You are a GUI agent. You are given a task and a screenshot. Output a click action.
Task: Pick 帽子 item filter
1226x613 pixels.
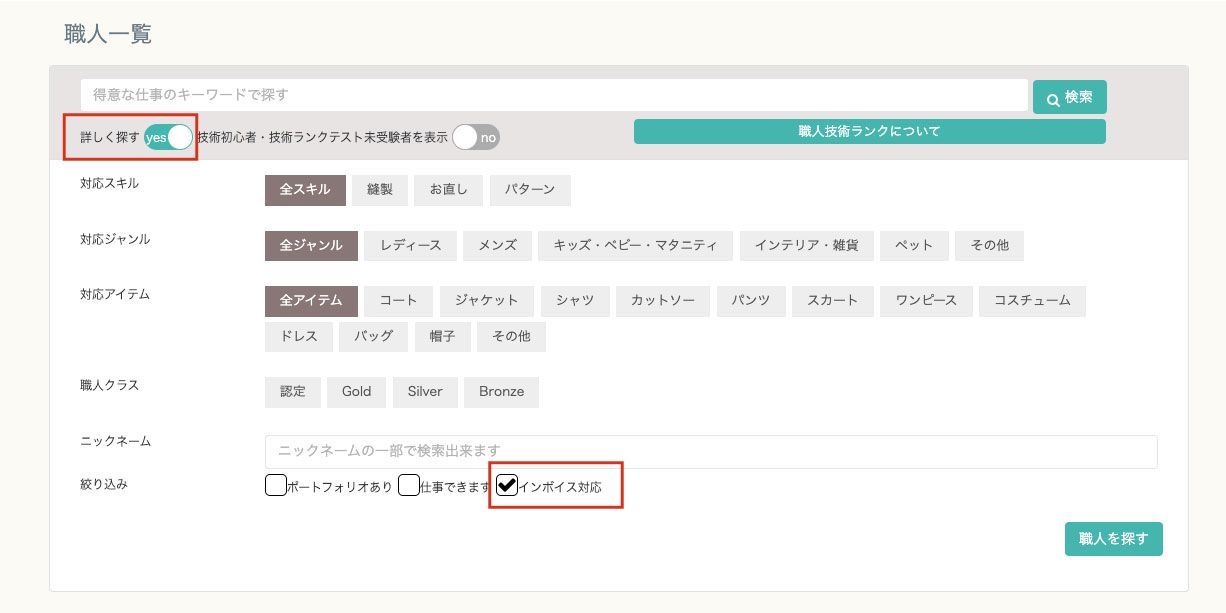(442, 336)
